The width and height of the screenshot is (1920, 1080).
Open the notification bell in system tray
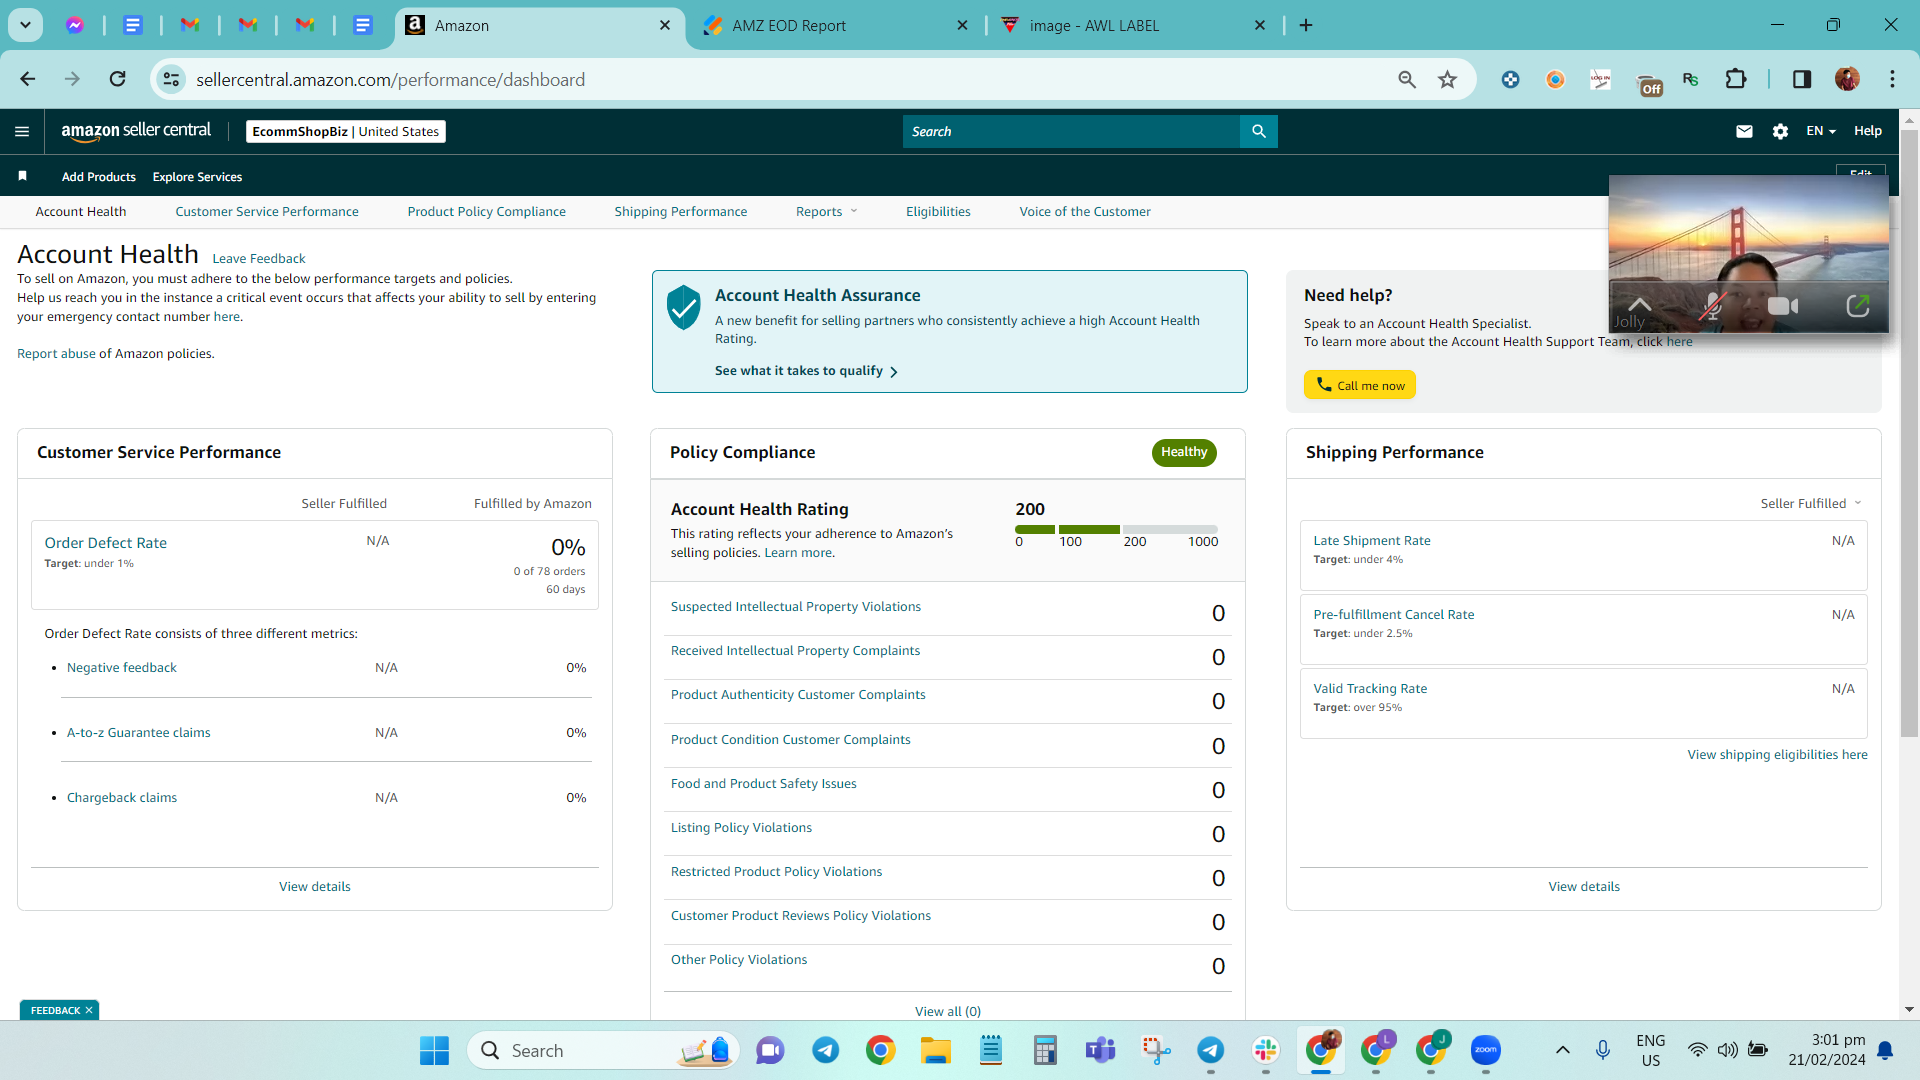coord(1885,1050)
